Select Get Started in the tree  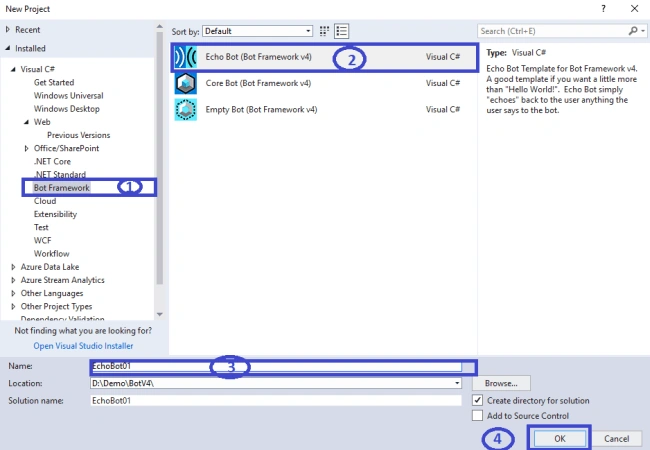(54, 82)
